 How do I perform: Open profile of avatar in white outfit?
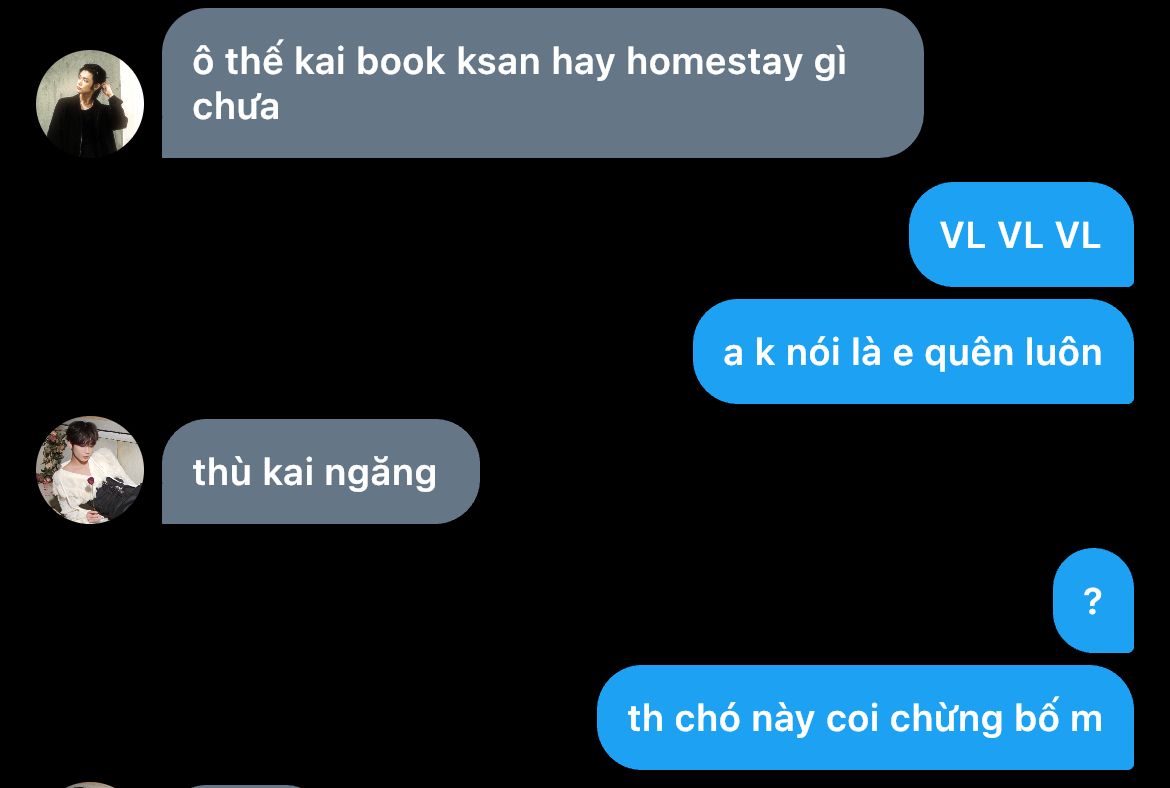click(x=90, y=470)
